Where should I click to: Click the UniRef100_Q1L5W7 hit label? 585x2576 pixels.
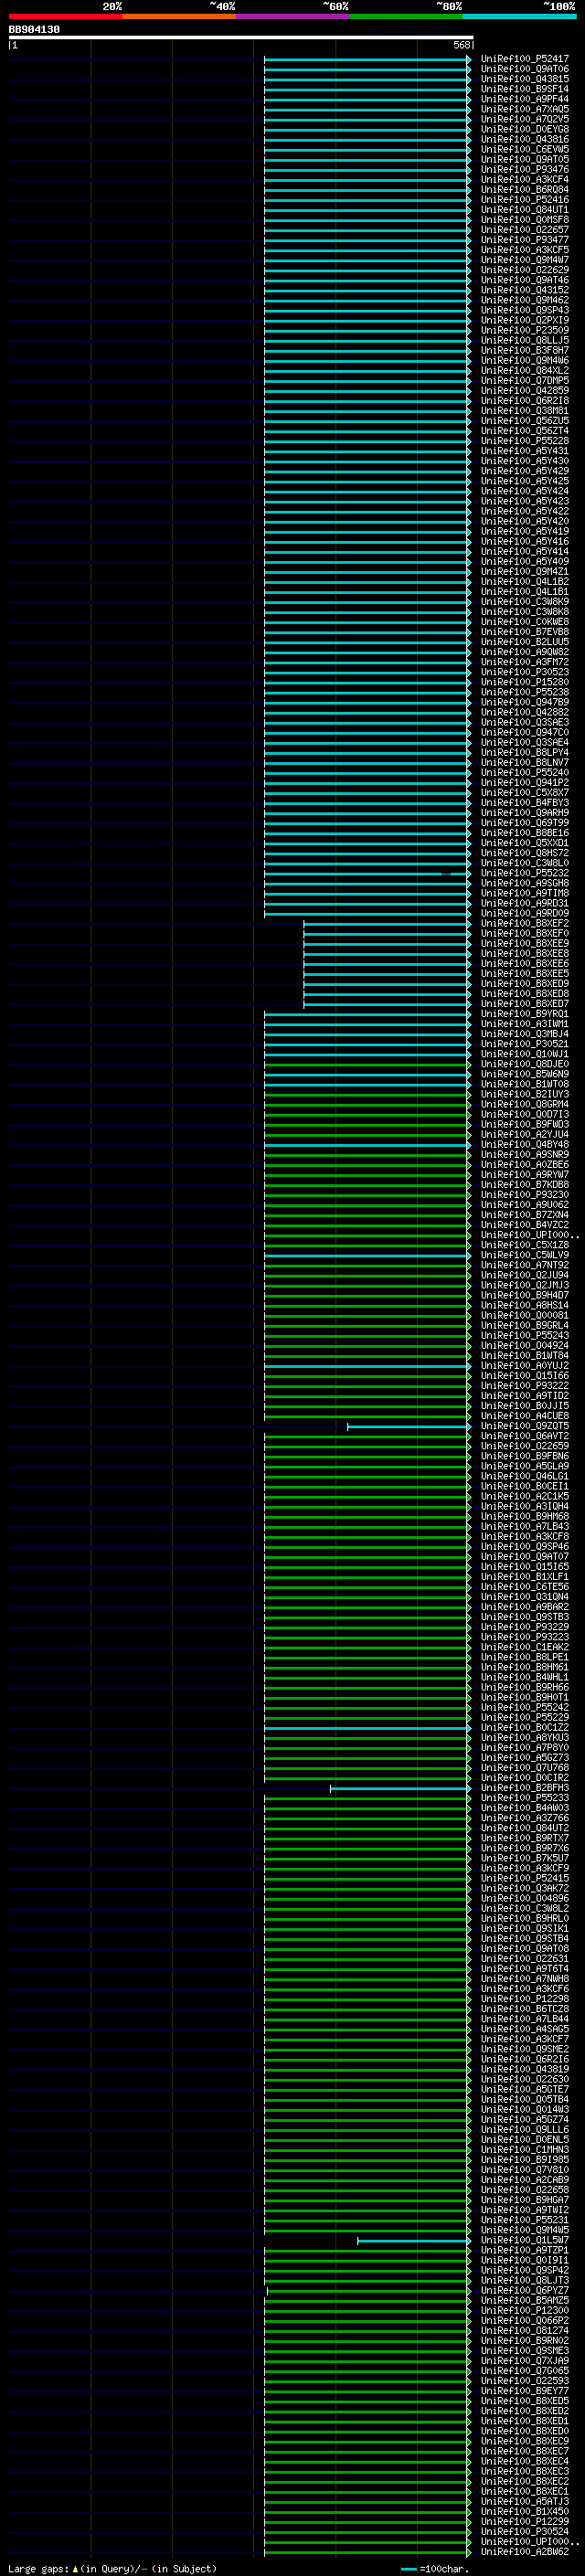(525, 2240)
